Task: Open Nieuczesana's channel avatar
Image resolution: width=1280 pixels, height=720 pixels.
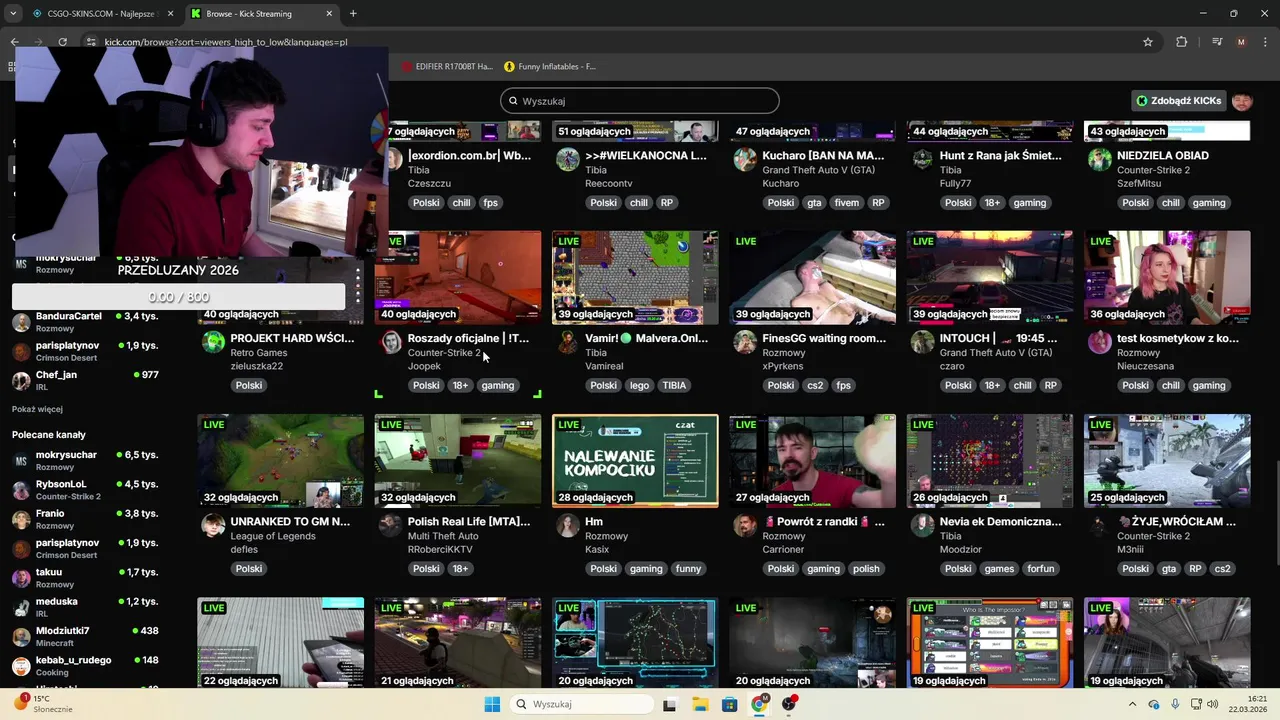Action: click(x=1100, y=343)
